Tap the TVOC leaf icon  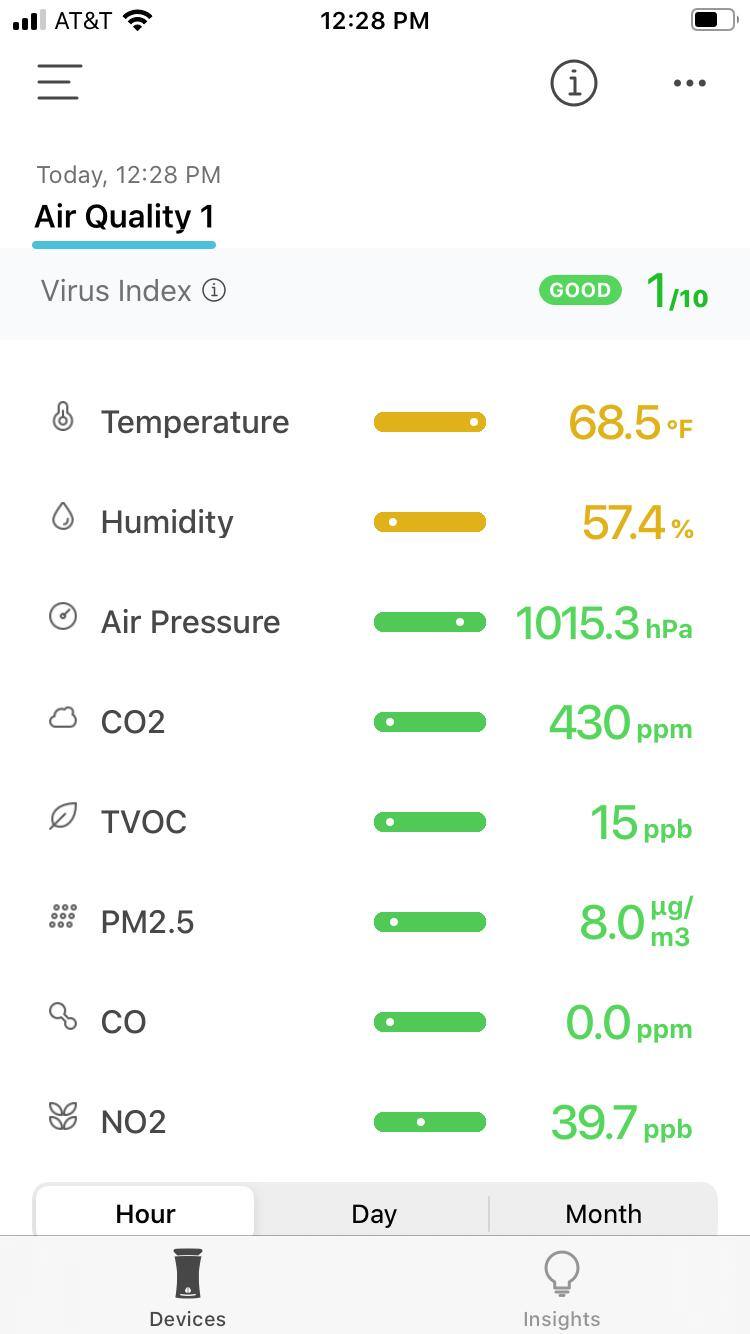point(63,817)
